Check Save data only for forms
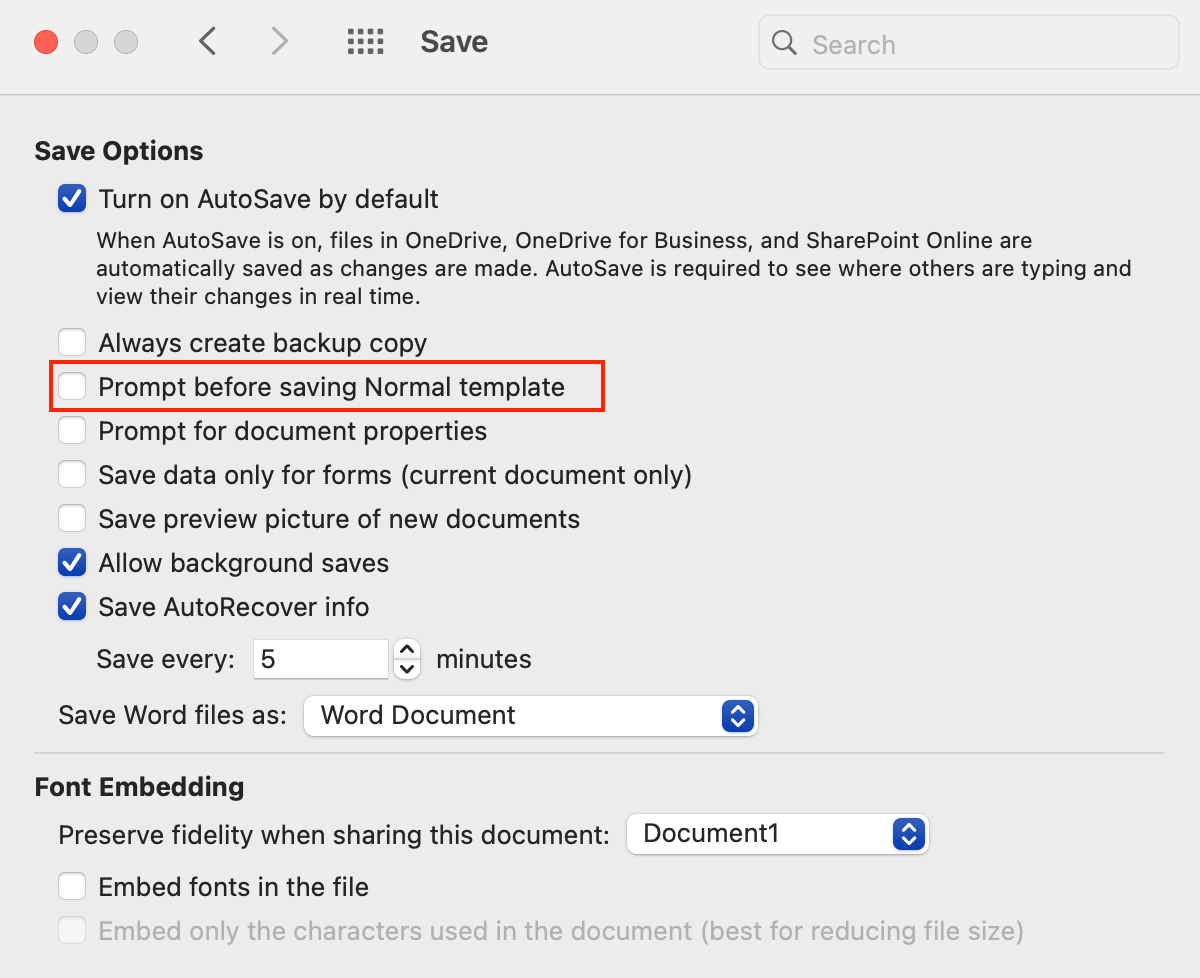1200x978 pixels. coord(72,475)
